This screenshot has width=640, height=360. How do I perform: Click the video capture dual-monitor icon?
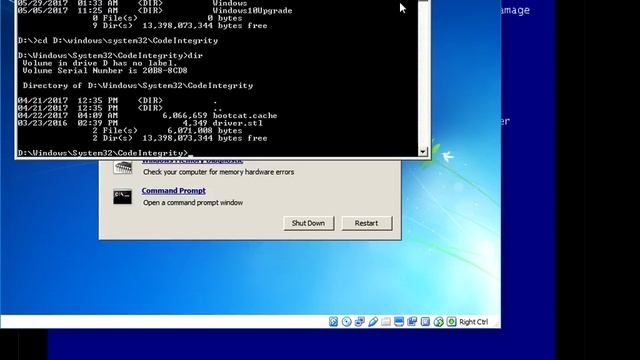(x=412, y=322)
